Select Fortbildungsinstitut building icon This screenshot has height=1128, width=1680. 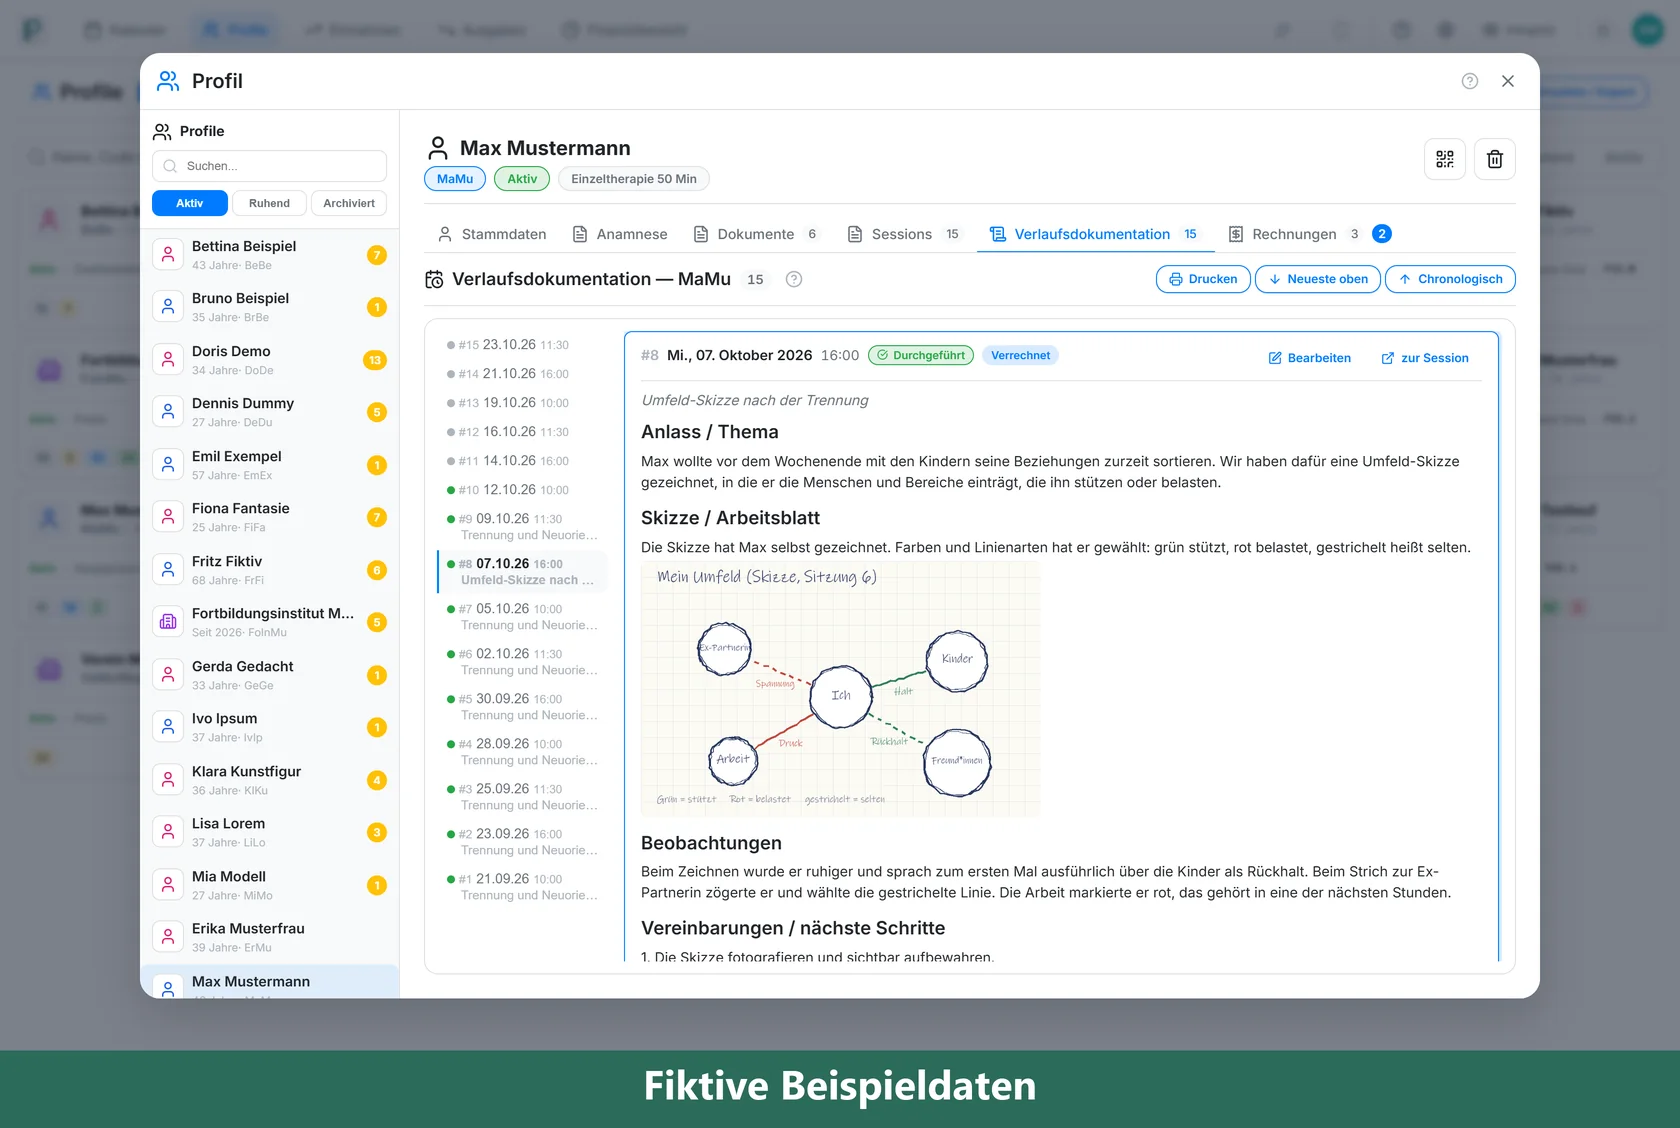click(x=168, y=622)
